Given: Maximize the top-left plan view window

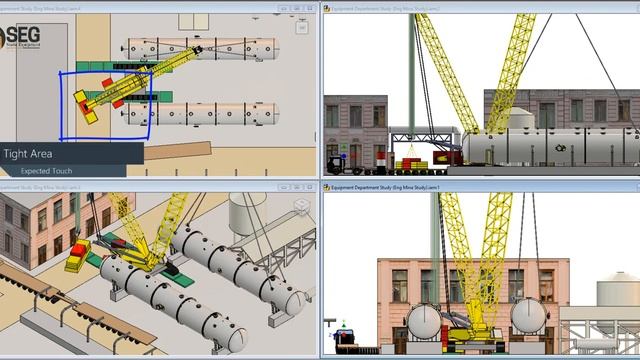Looking at the screenshot, I should coord(297,8).
